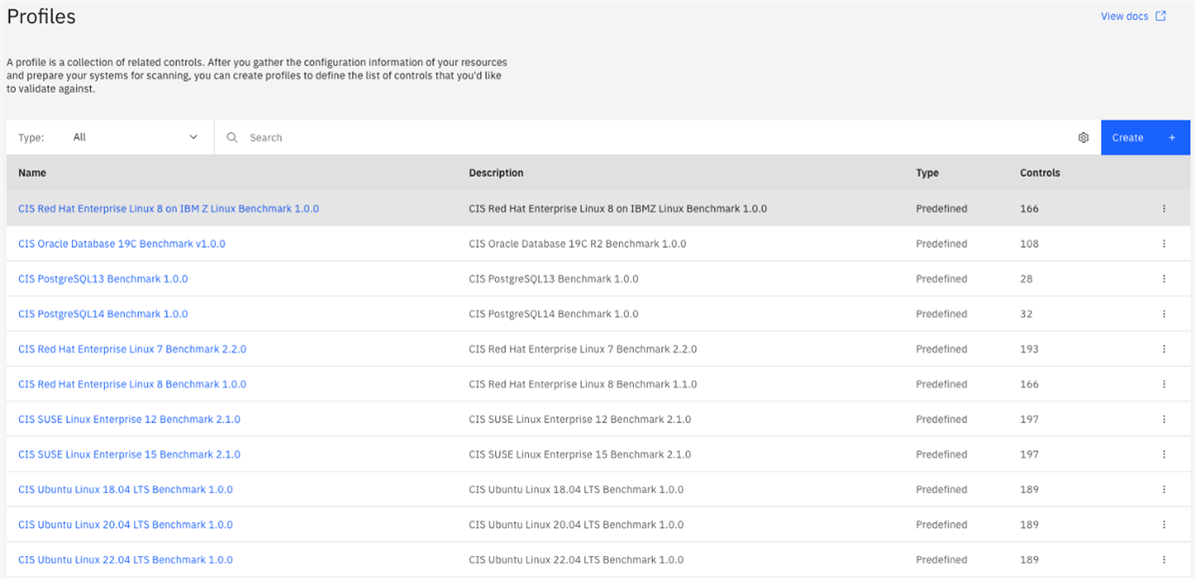The width and height of the screenshot is (1200, 582).
Task: Collapse the Type dropdown chevron
Action: (x=194, y=137)
